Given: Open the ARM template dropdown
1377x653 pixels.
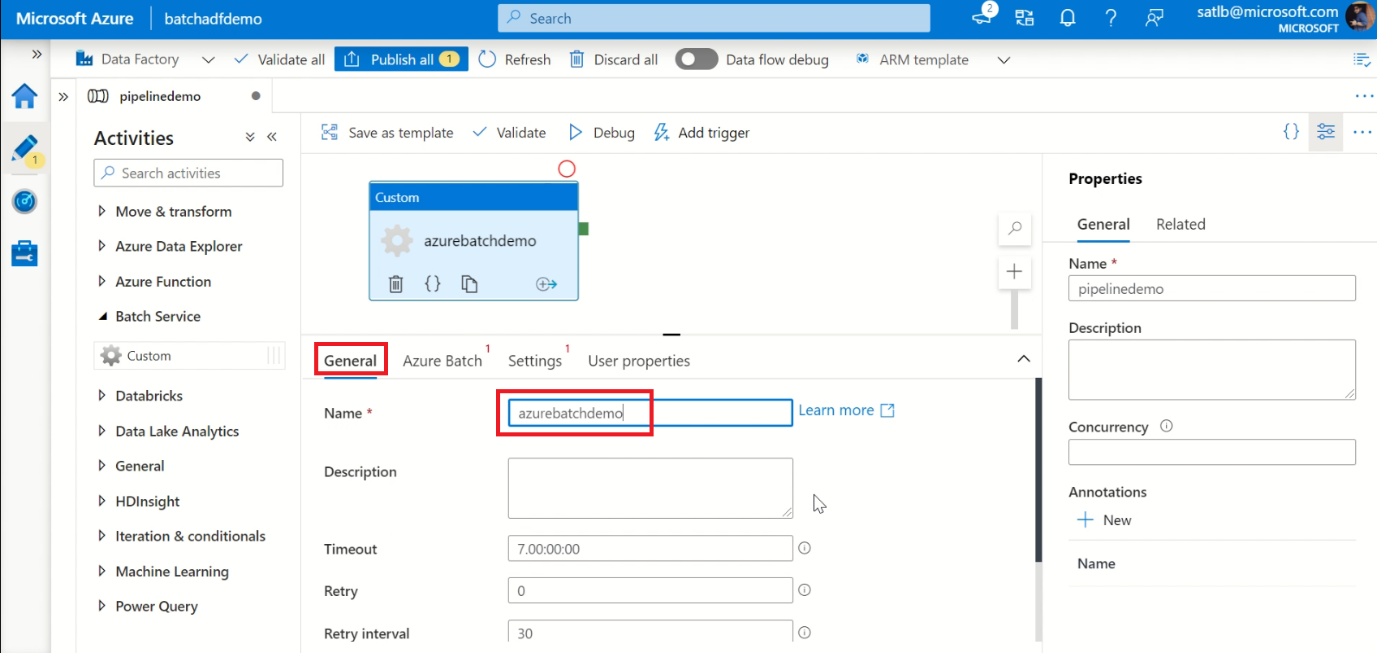Looking at the screenshot, I should point(1003,60).
